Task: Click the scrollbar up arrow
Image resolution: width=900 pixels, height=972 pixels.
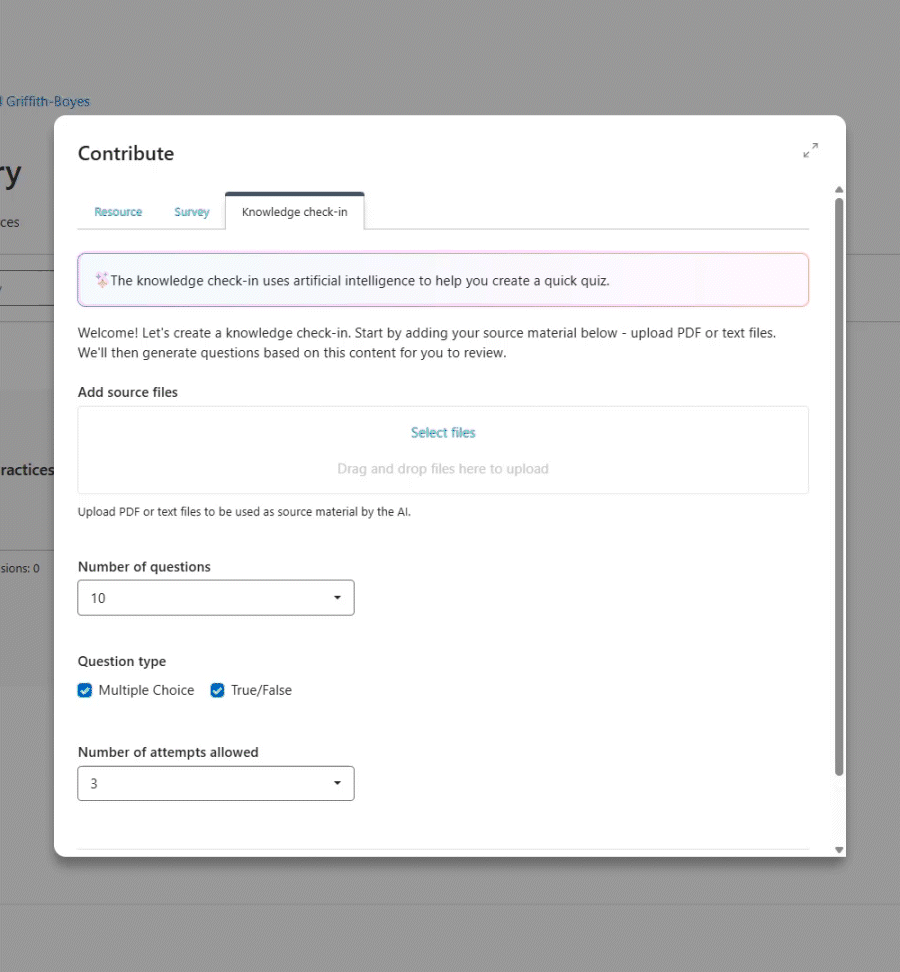Action: point(838,189)
